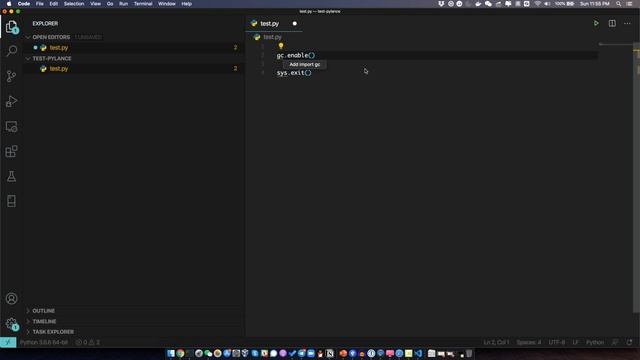
Task: Open the Window menu
Action: [167, 4]
